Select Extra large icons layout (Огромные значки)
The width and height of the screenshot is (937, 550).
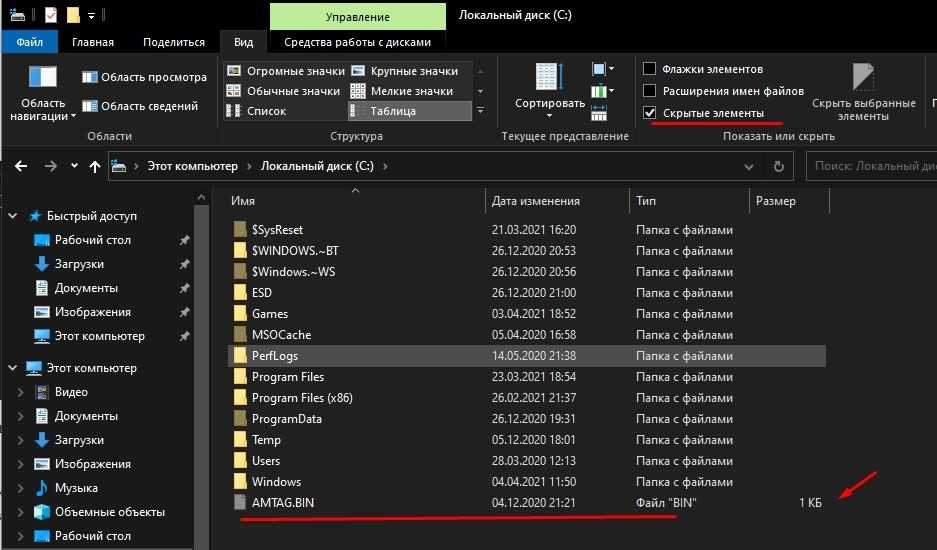285,71
